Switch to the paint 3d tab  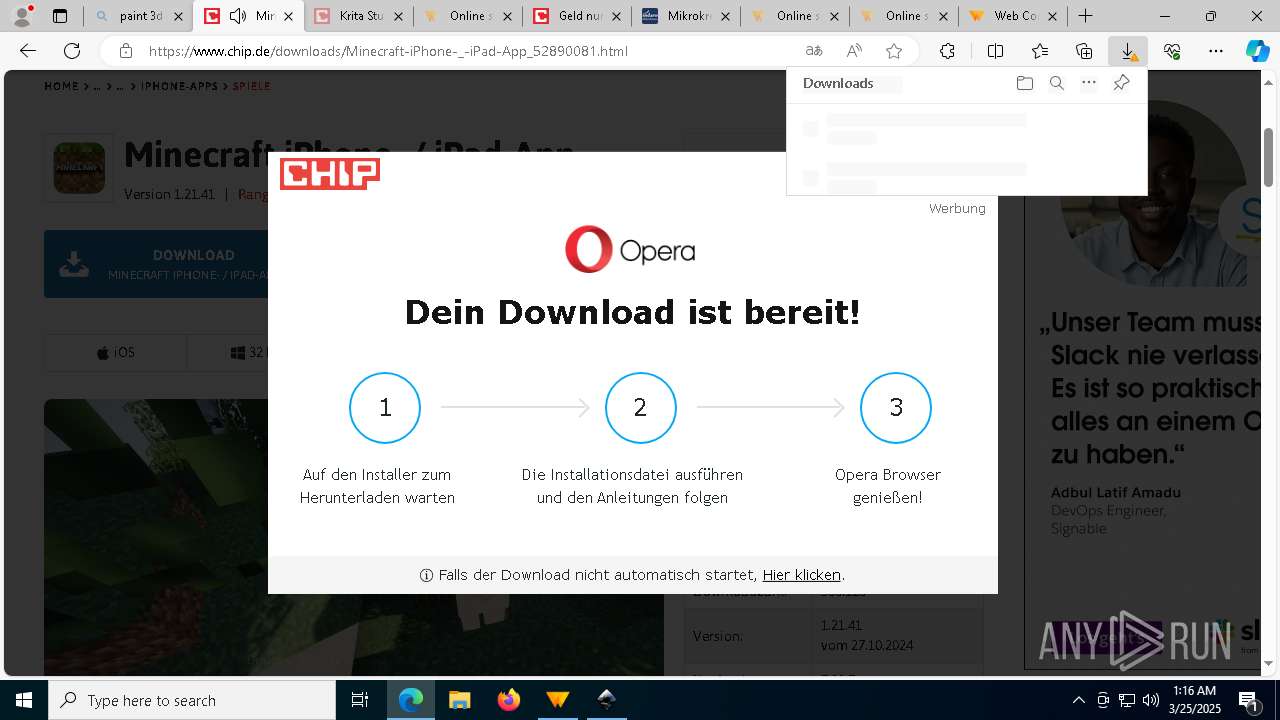click(139, 16)
